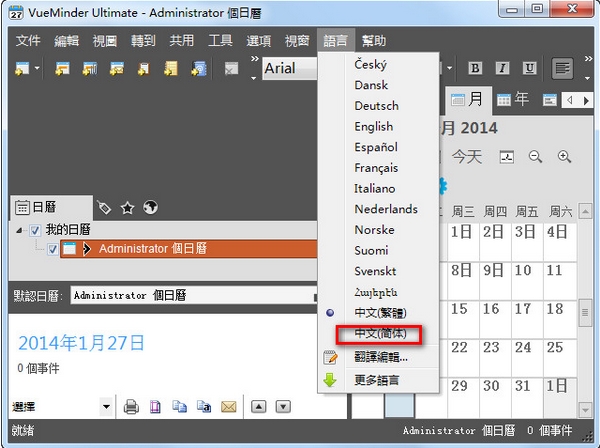Open the 默認日曆 combo box

click(x=194, y=296)
